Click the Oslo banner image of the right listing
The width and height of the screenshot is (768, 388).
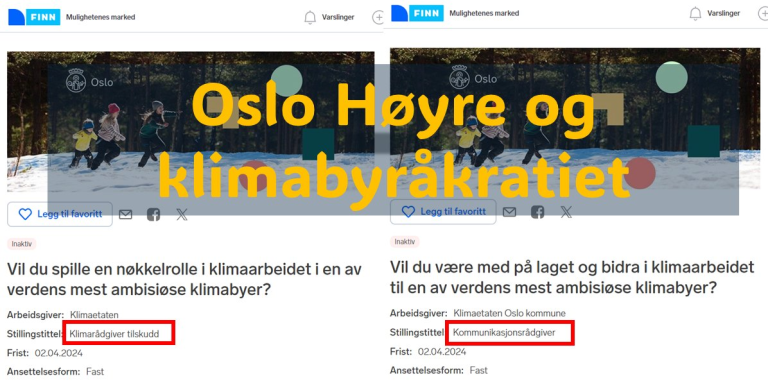[575, 119]
